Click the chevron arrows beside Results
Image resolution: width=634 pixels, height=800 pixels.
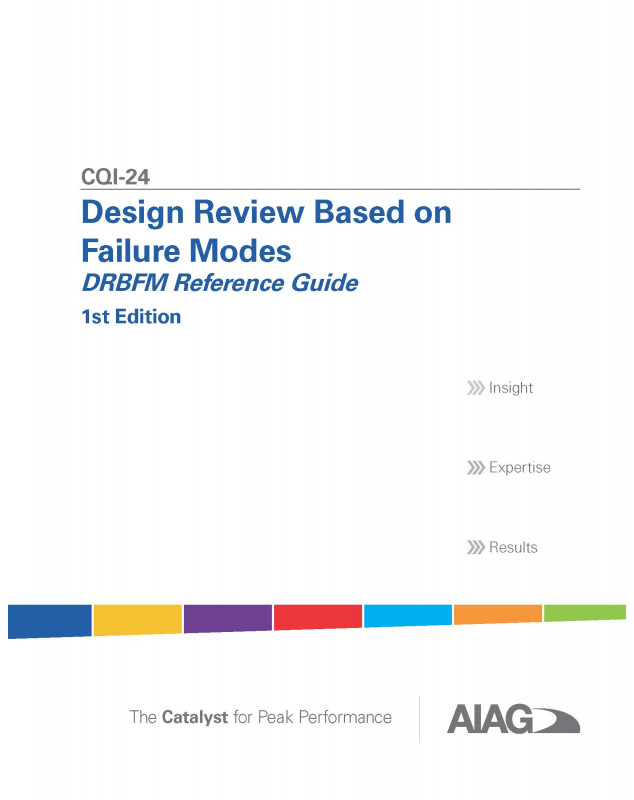pos(475,547)
